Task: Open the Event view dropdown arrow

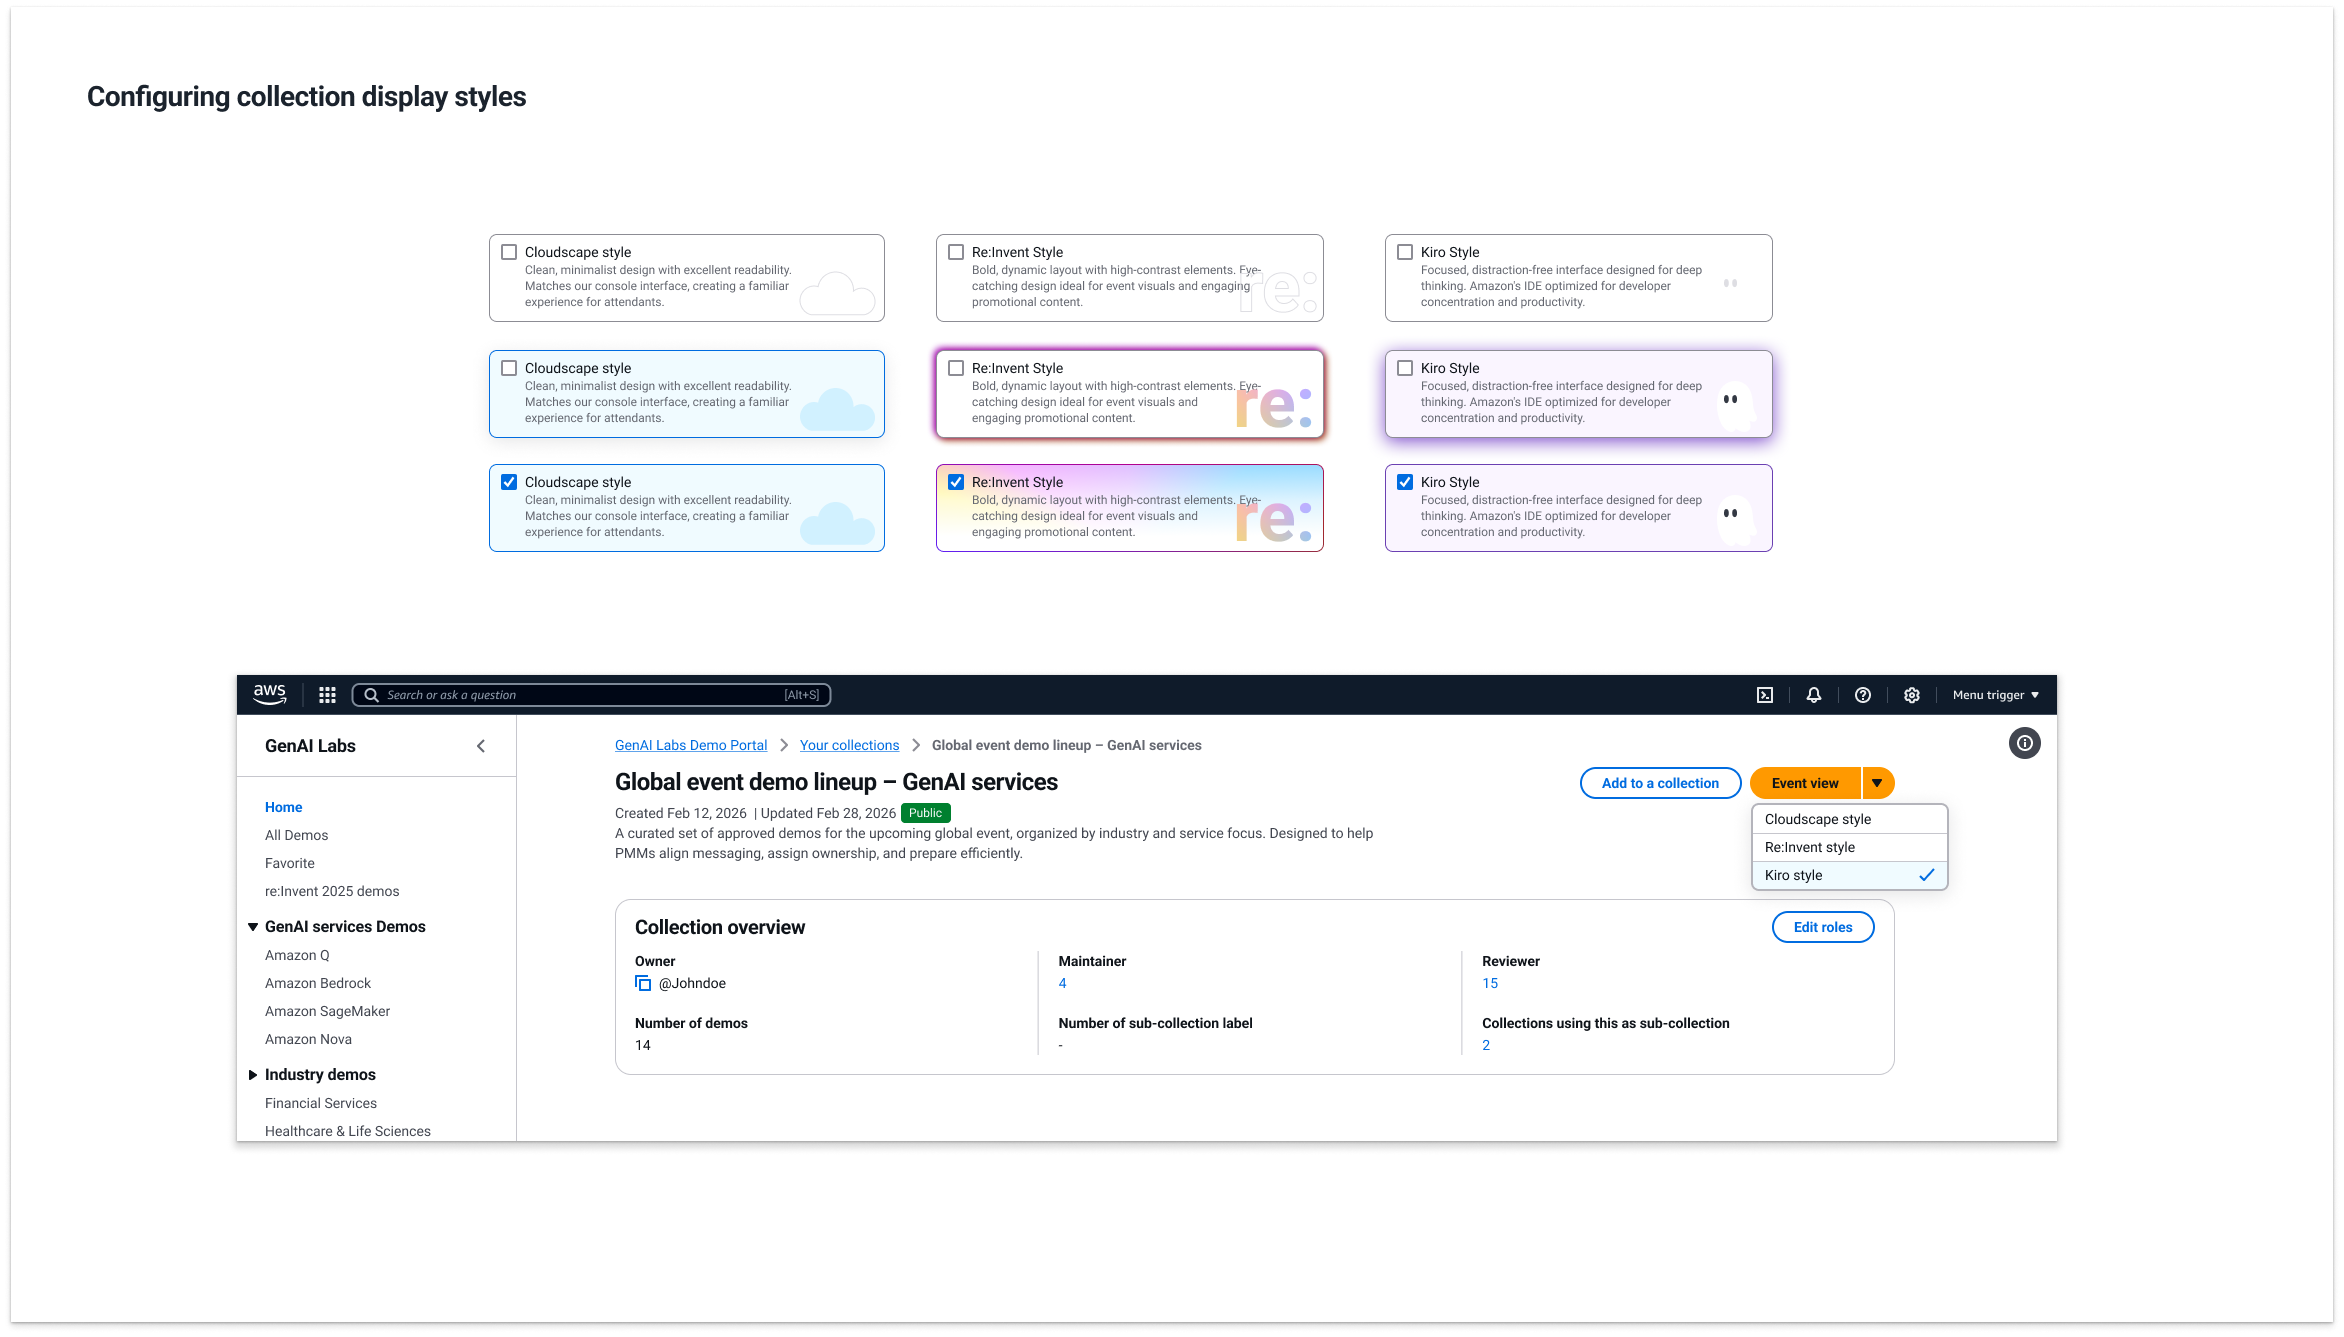Action: tap(1878, 783)
